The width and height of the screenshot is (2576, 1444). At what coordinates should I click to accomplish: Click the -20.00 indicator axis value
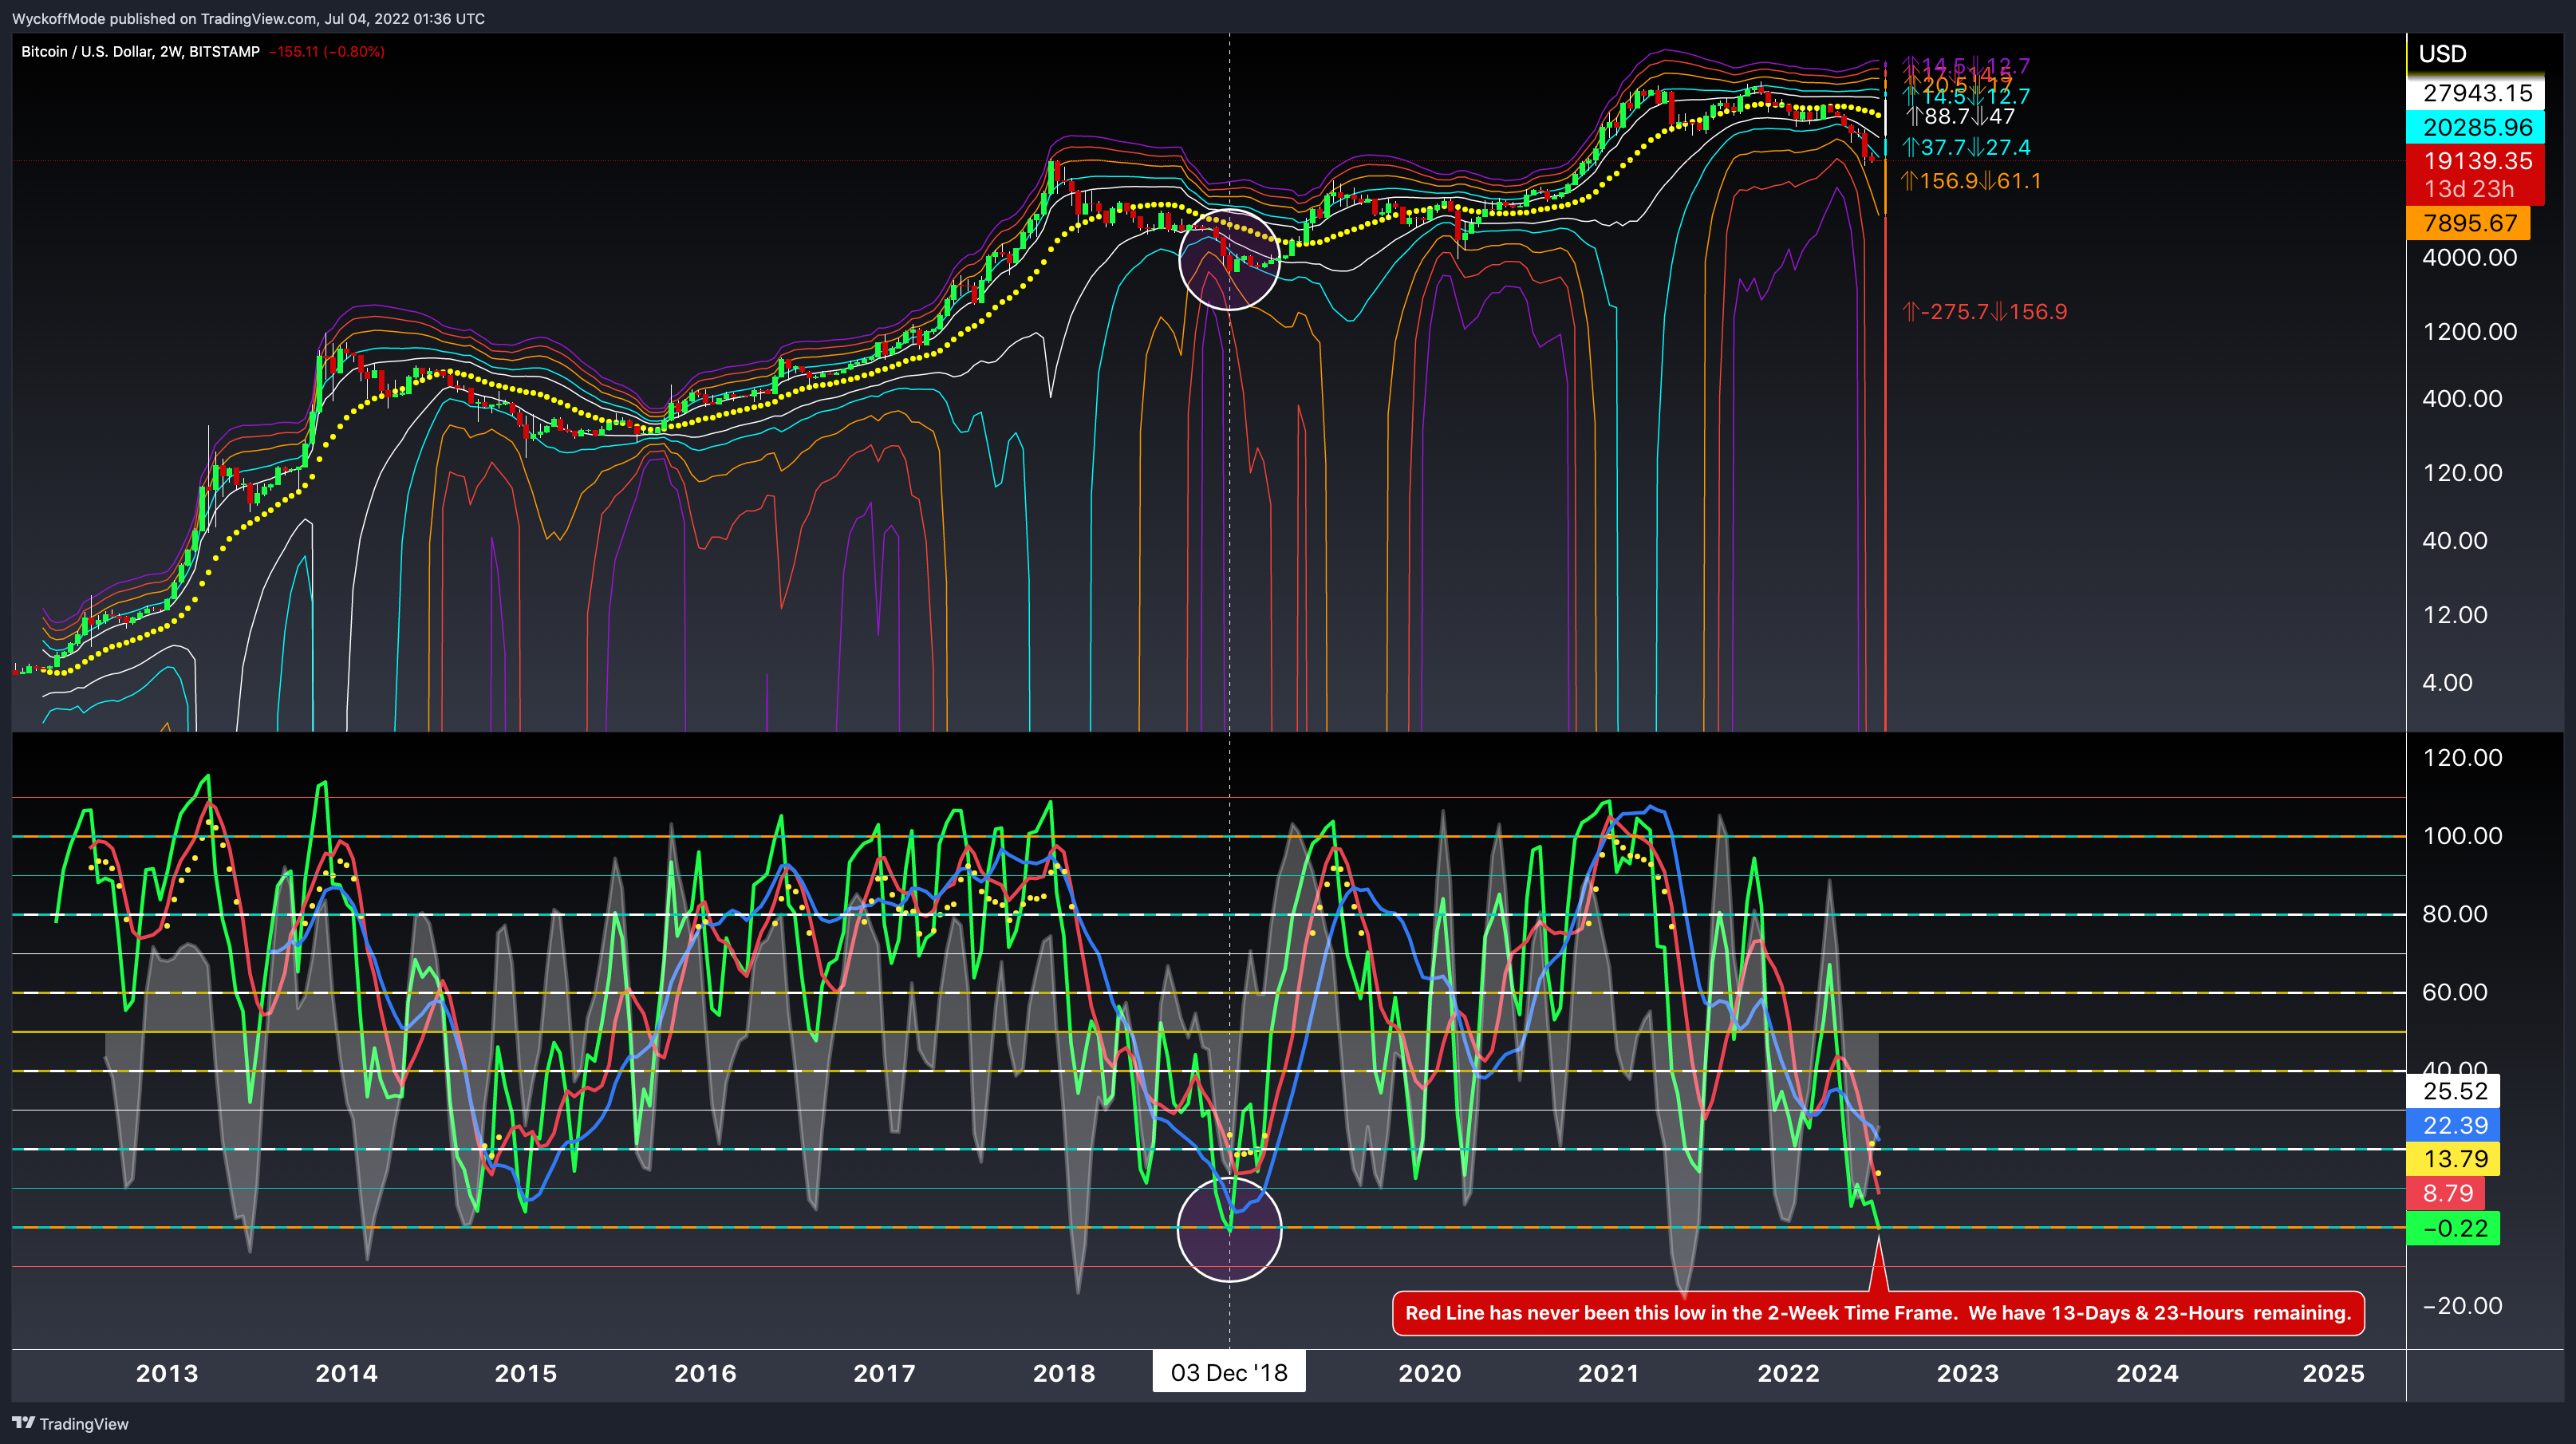tap(2461, 1305)
